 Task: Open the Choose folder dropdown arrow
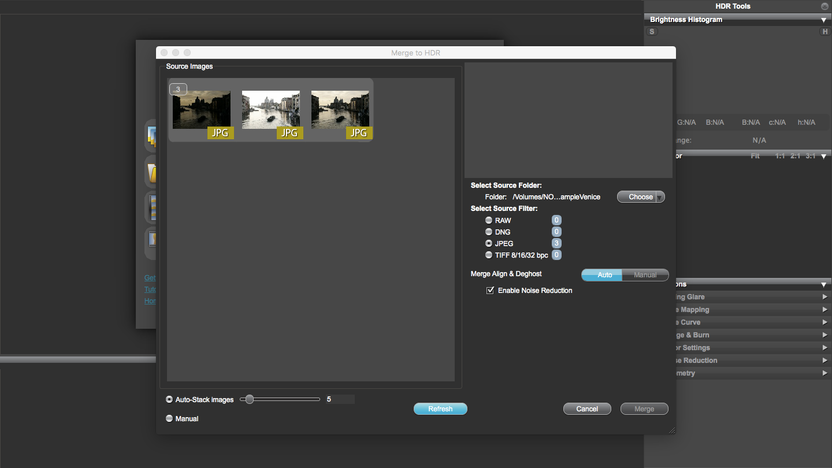tap(660, 197)
